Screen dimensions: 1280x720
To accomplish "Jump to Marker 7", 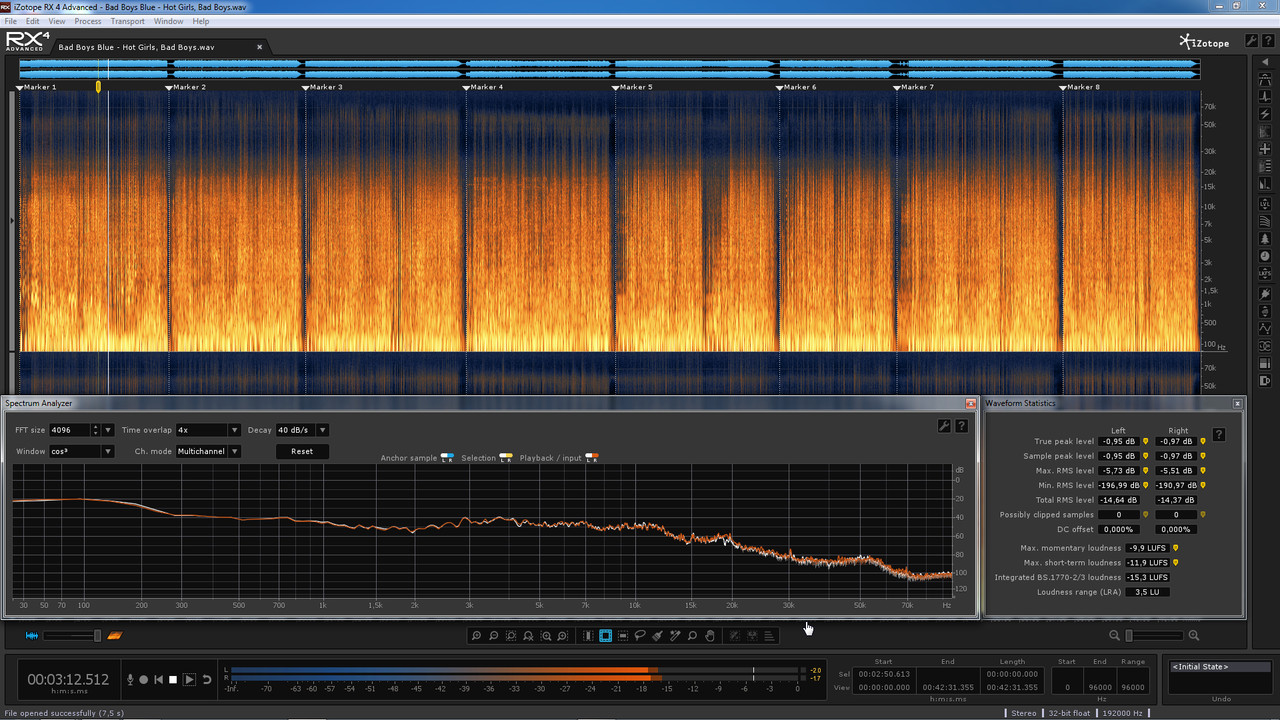I will click(914, 87).
